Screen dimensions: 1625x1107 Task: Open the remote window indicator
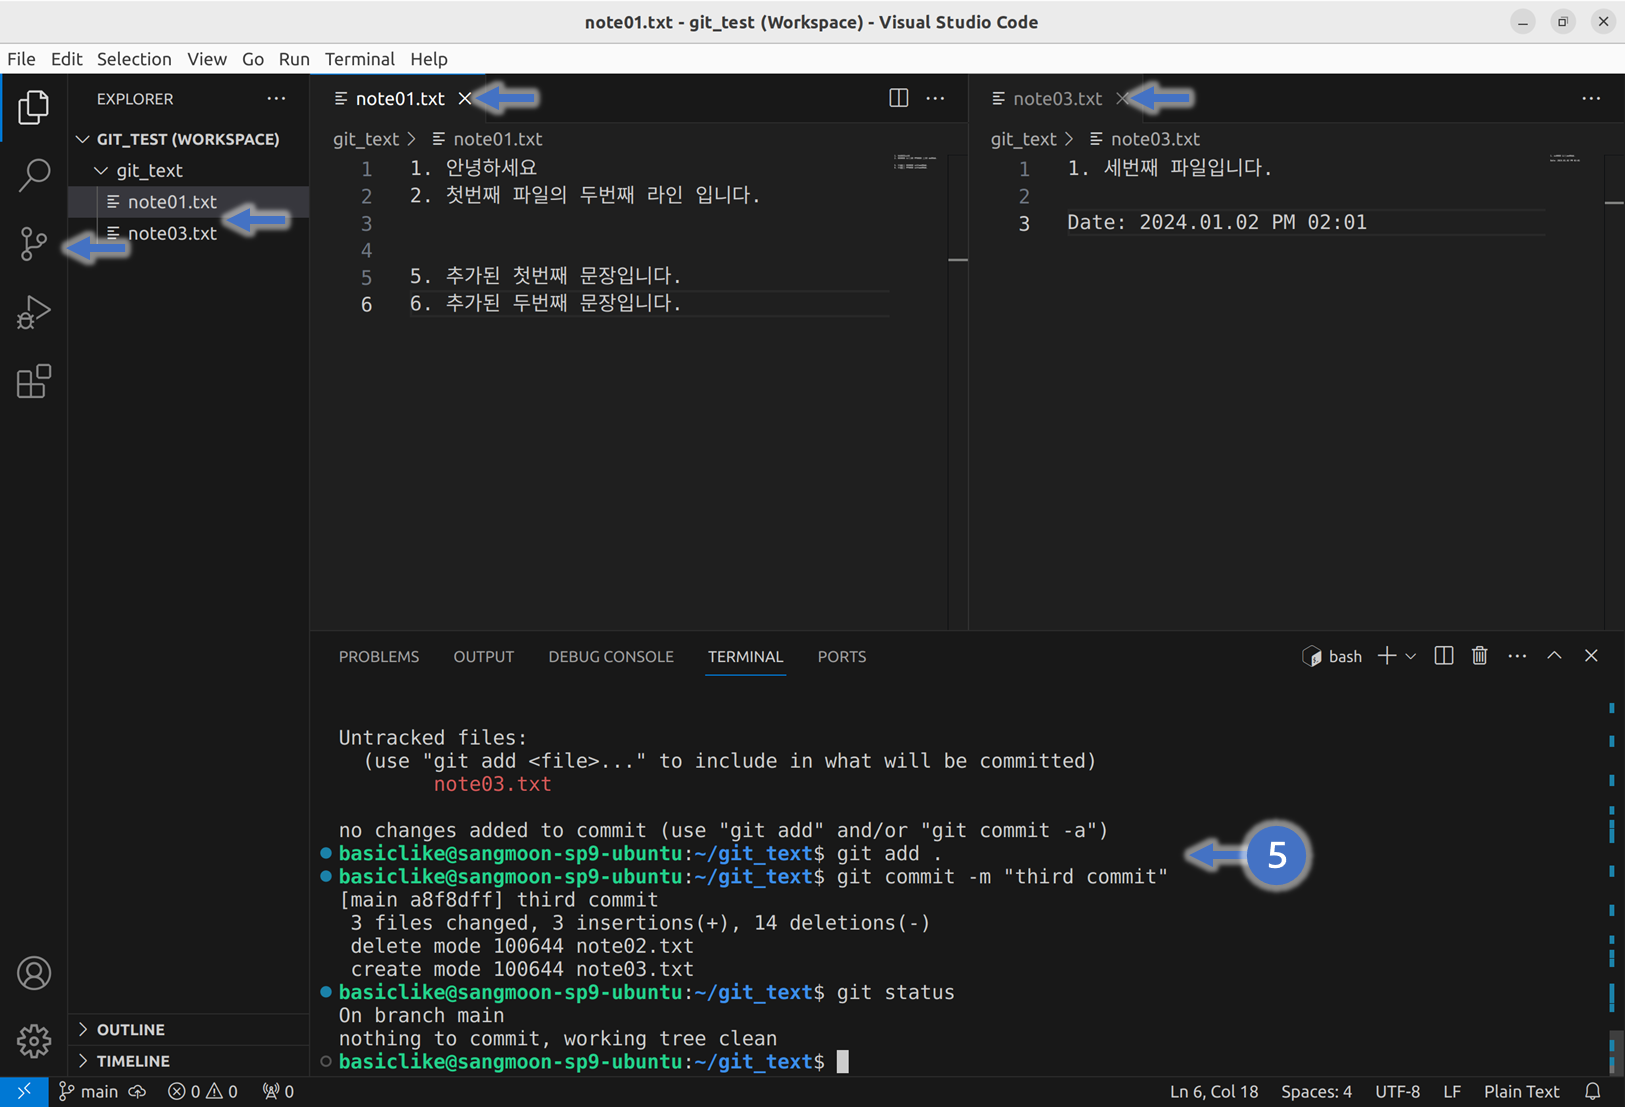(x=23, y=1092)
